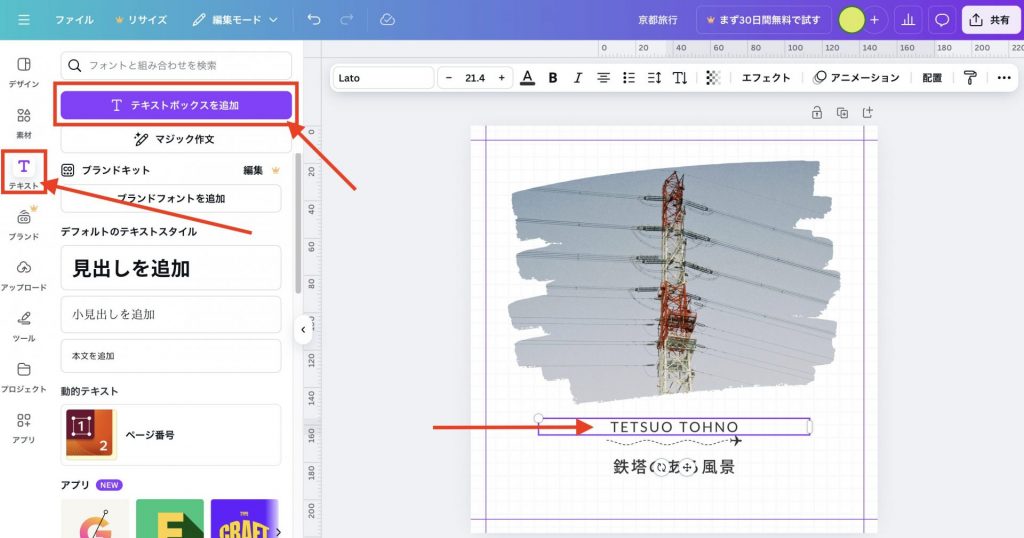Click the yellow-green profile avatar
The width and height of the screenshot is (1024, 538).
(x=852, y=20)
